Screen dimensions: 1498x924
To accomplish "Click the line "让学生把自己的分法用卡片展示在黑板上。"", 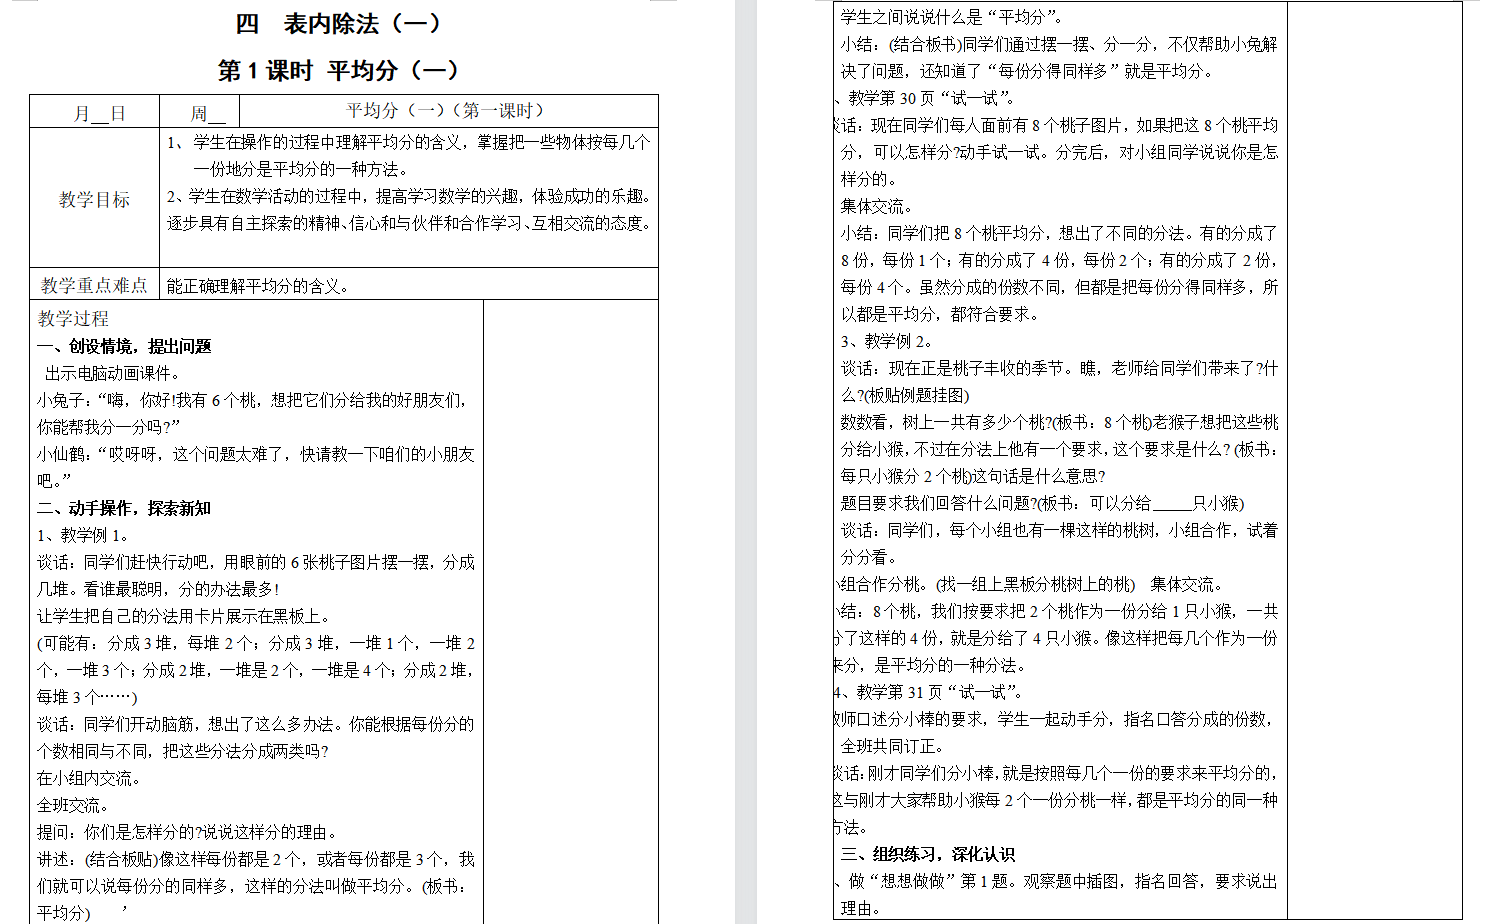I will pos(184,616).
